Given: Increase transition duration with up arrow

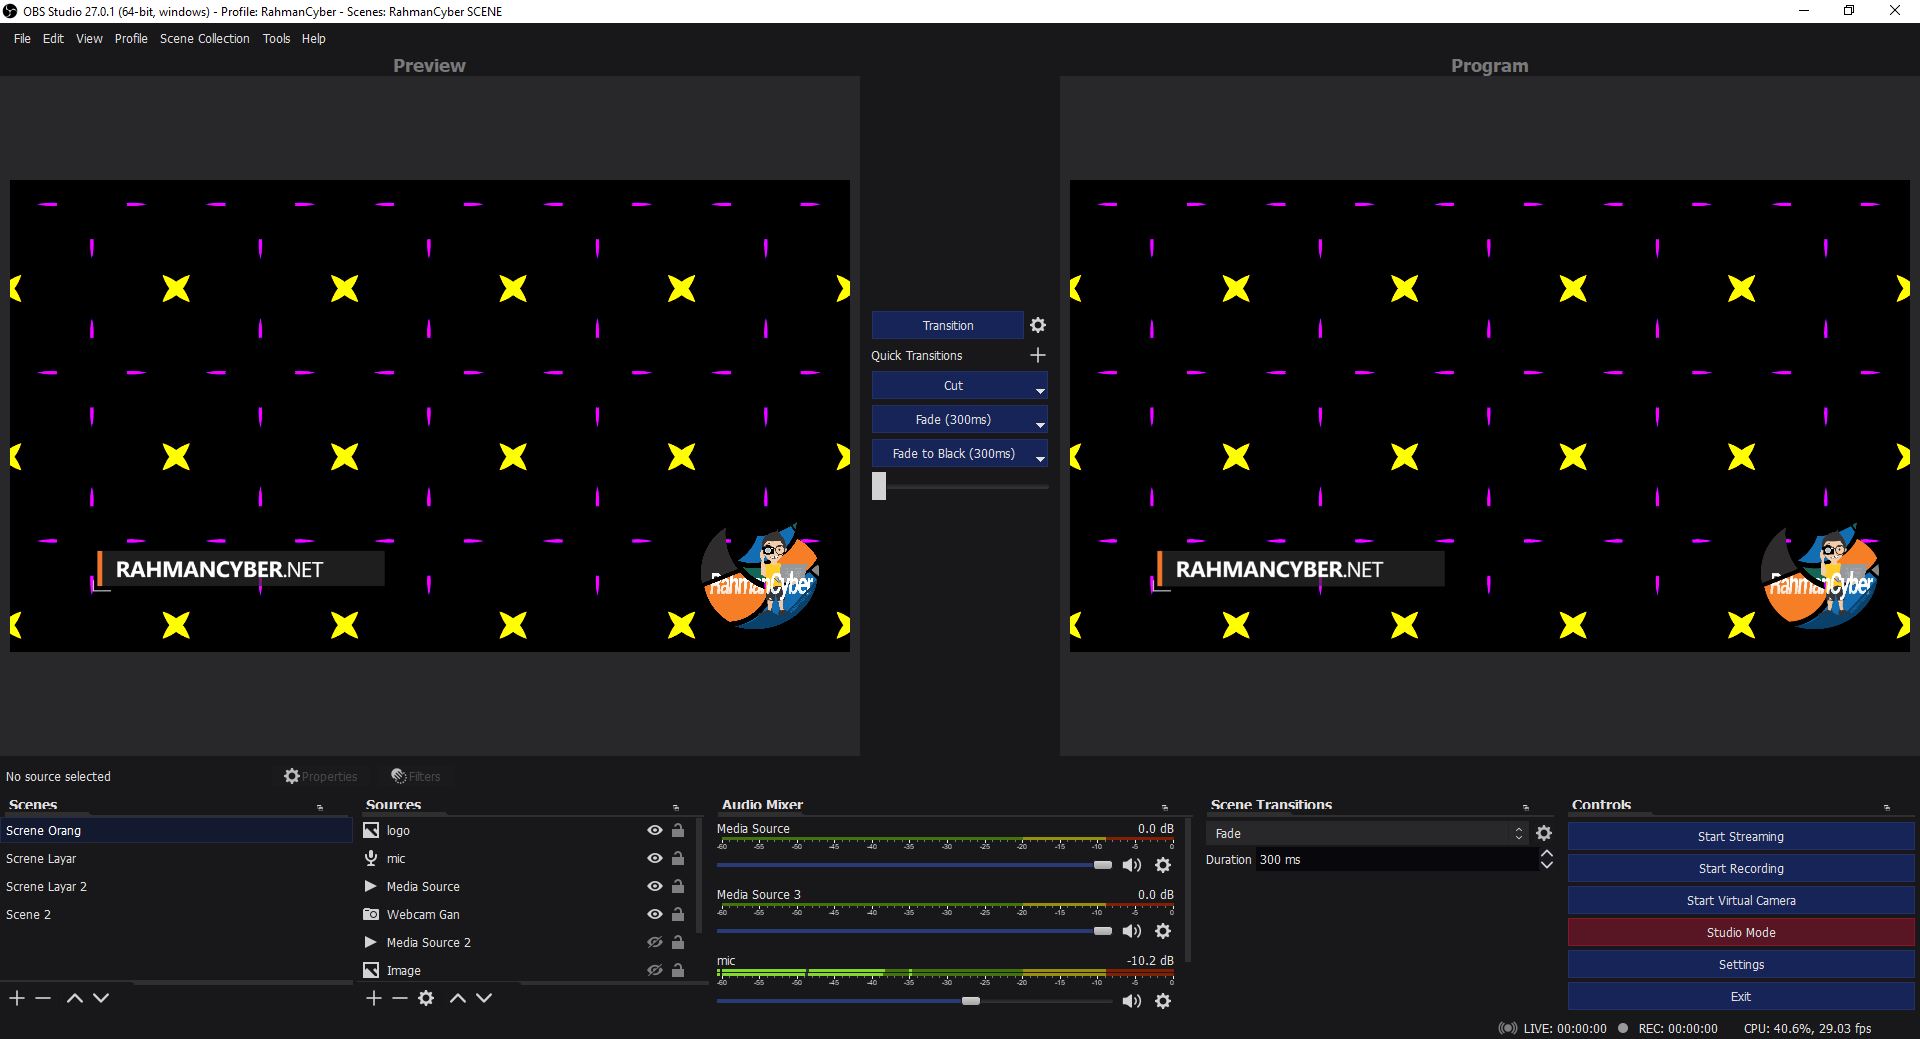Looking at the screenshot, I should (x=1547, y=854).
